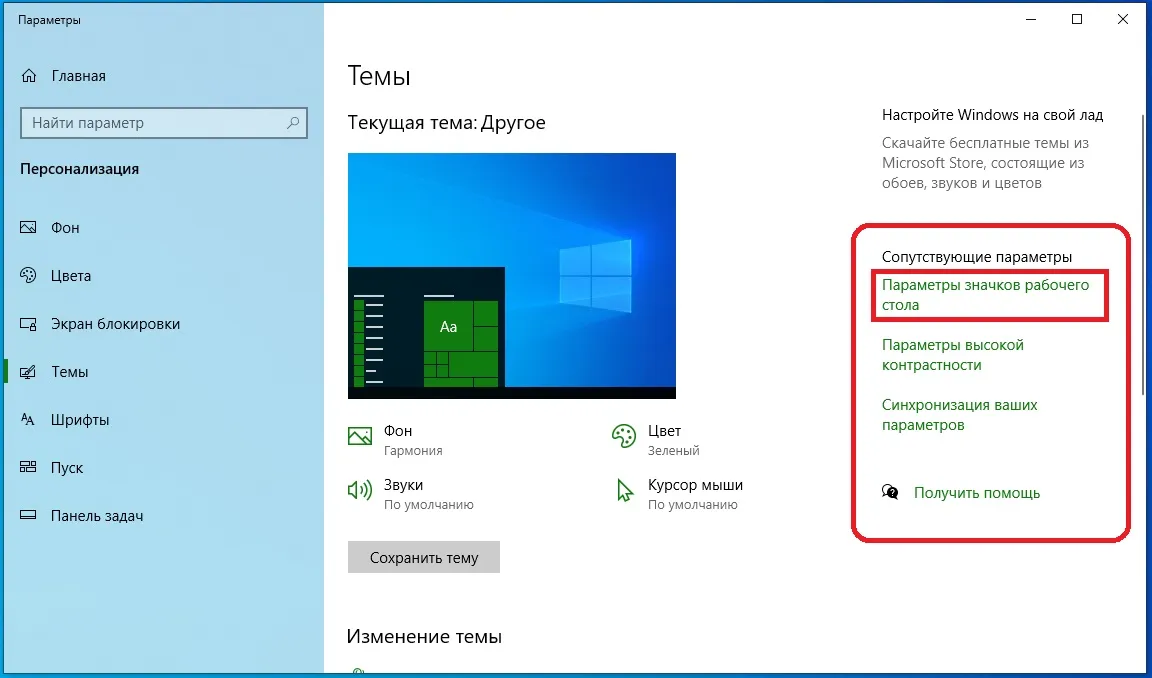Click the Текущая тема: Другое heading
1152x678 pixels.
click(x=446, y=122)
